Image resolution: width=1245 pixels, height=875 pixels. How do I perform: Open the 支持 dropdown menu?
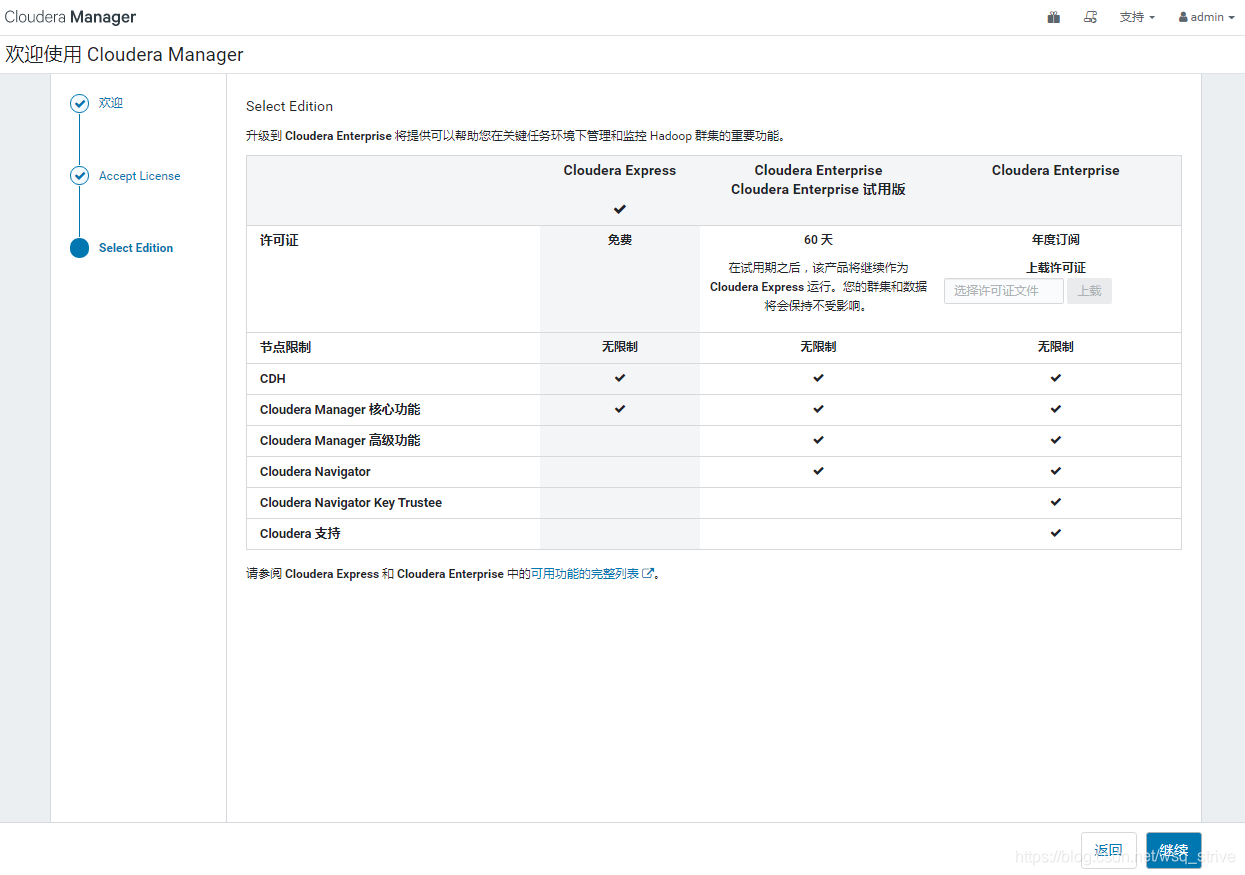pyautogui.click(x=1137, y=17)
